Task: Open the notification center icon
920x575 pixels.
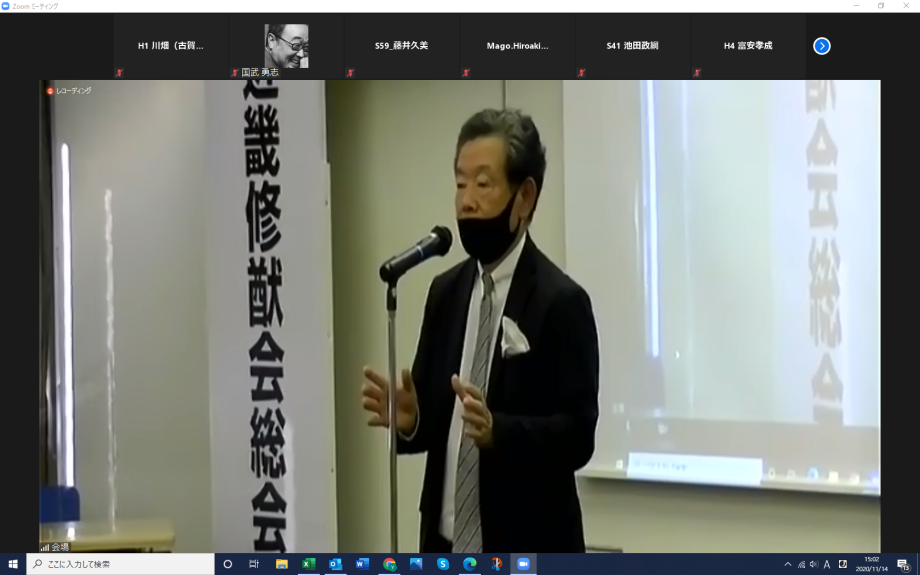Action: 903,564
